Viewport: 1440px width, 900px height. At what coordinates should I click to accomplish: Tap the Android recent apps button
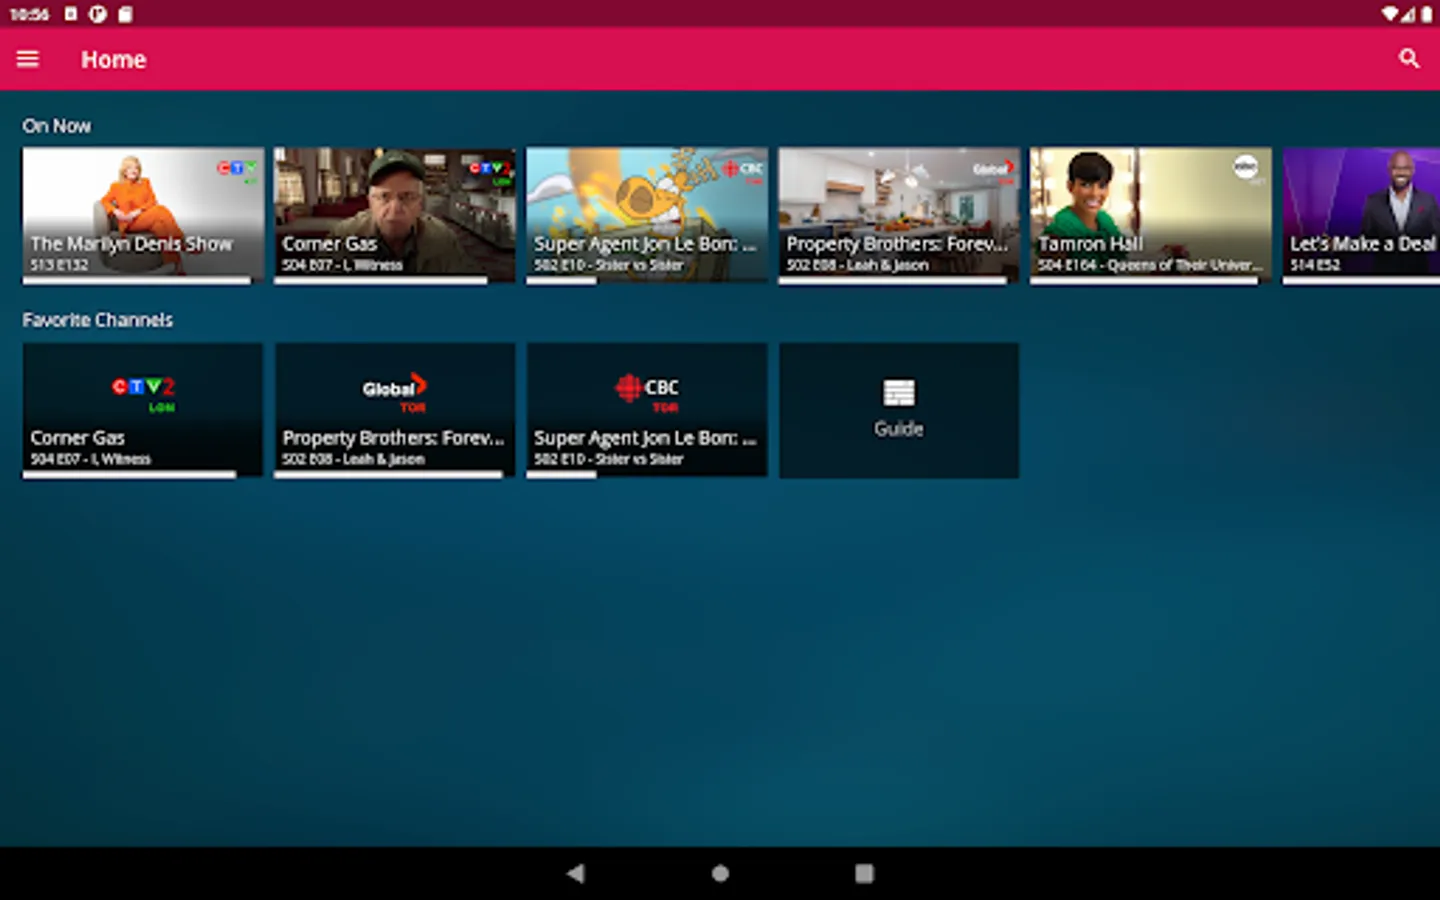tap(864, 873)
